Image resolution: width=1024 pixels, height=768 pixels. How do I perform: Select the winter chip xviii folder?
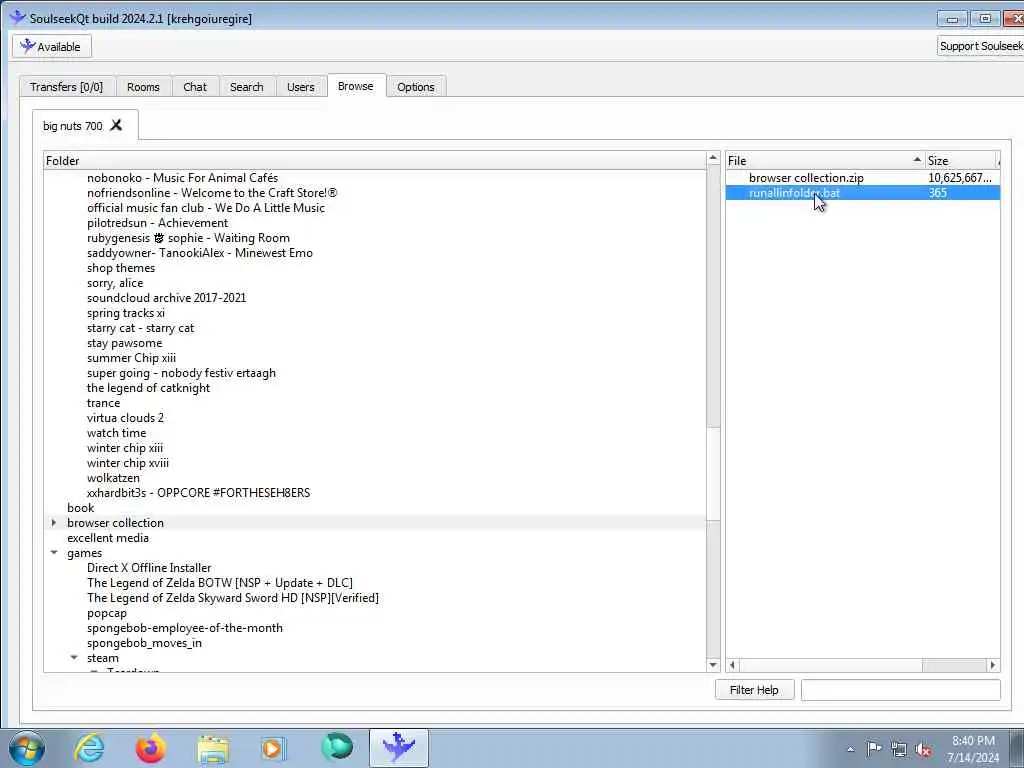(128, 463)
